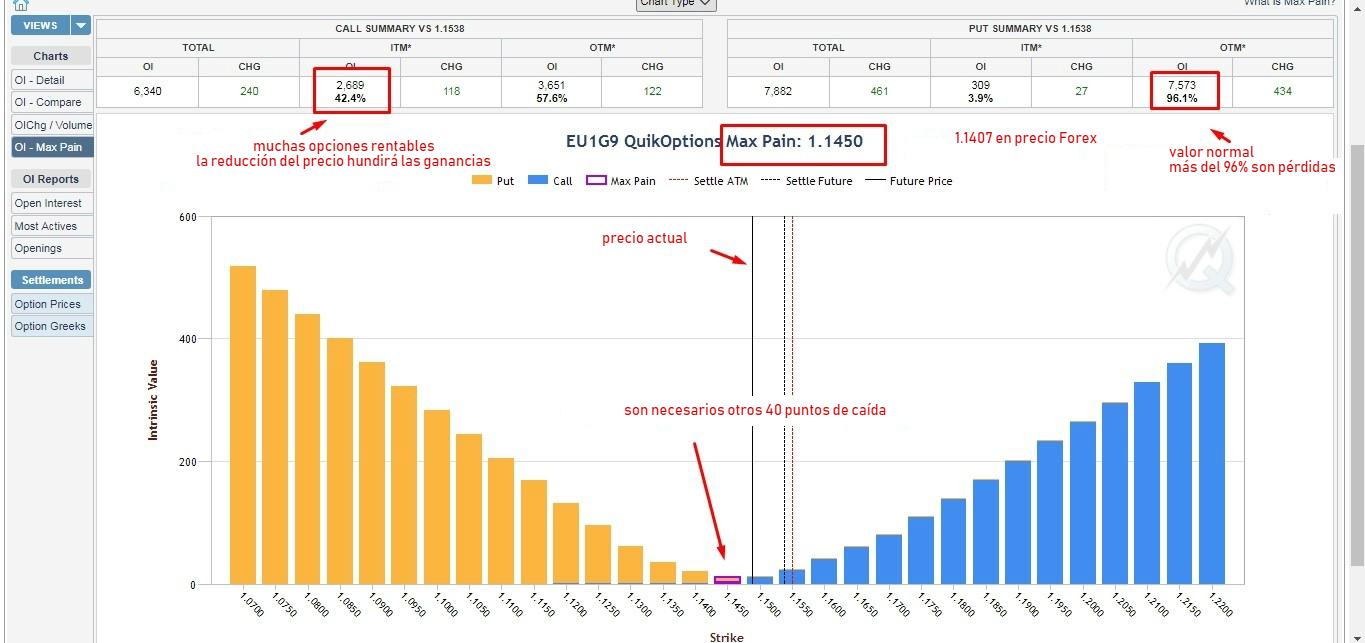This screenshot has height=643, width=1365.
Task: Click the OI Reports section header
Action: (51, 179)
